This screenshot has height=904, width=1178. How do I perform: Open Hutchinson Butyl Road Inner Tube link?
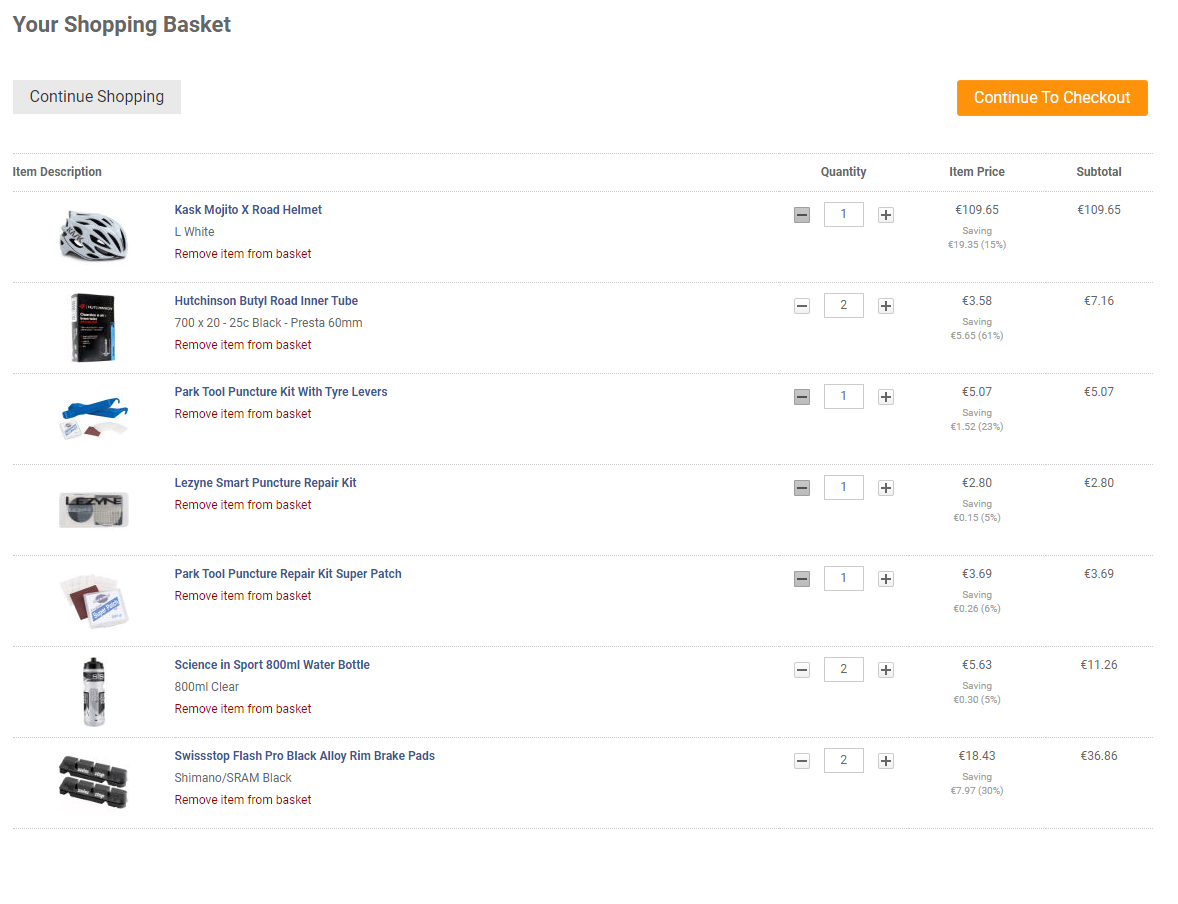point(266,301)
